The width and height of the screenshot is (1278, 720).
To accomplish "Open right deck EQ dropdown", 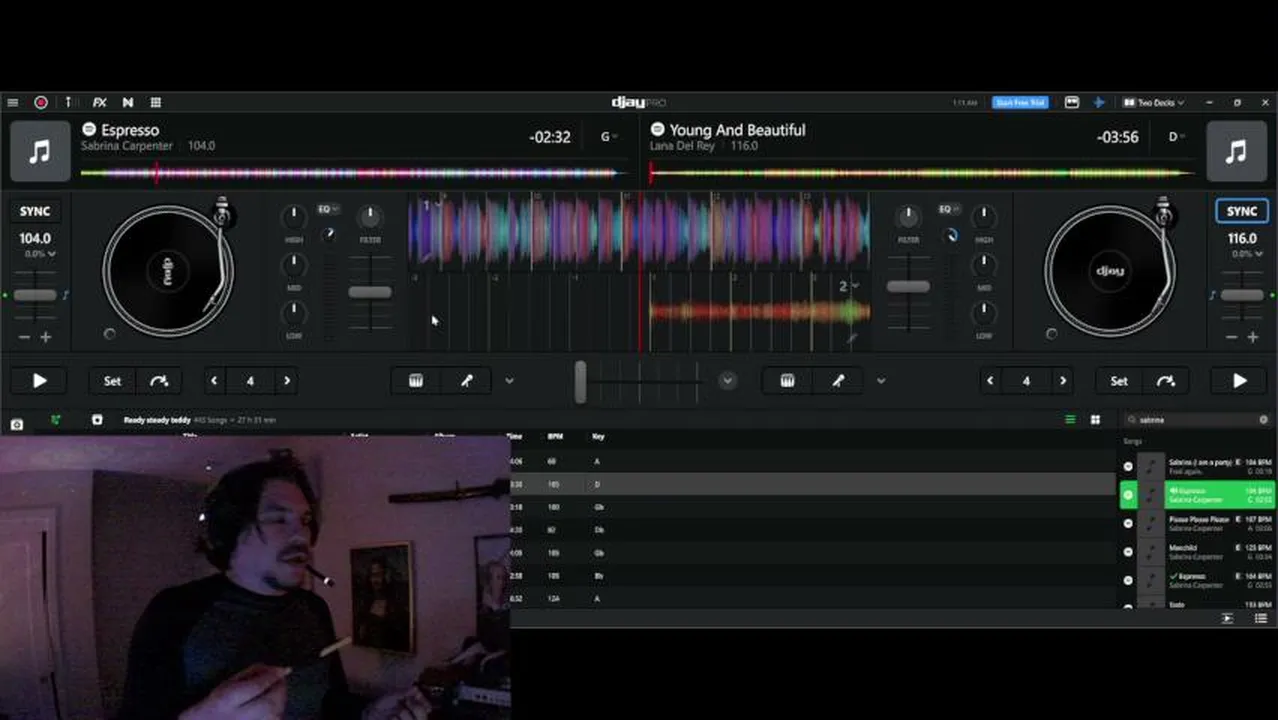I will coord(947,209).
